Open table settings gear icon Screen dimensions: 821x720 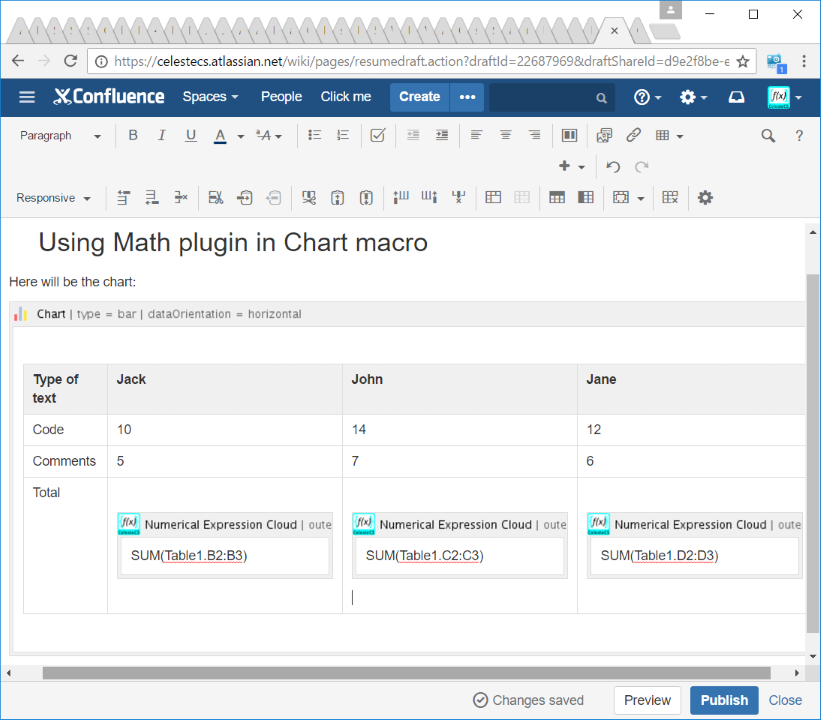[x=705, y=198]
